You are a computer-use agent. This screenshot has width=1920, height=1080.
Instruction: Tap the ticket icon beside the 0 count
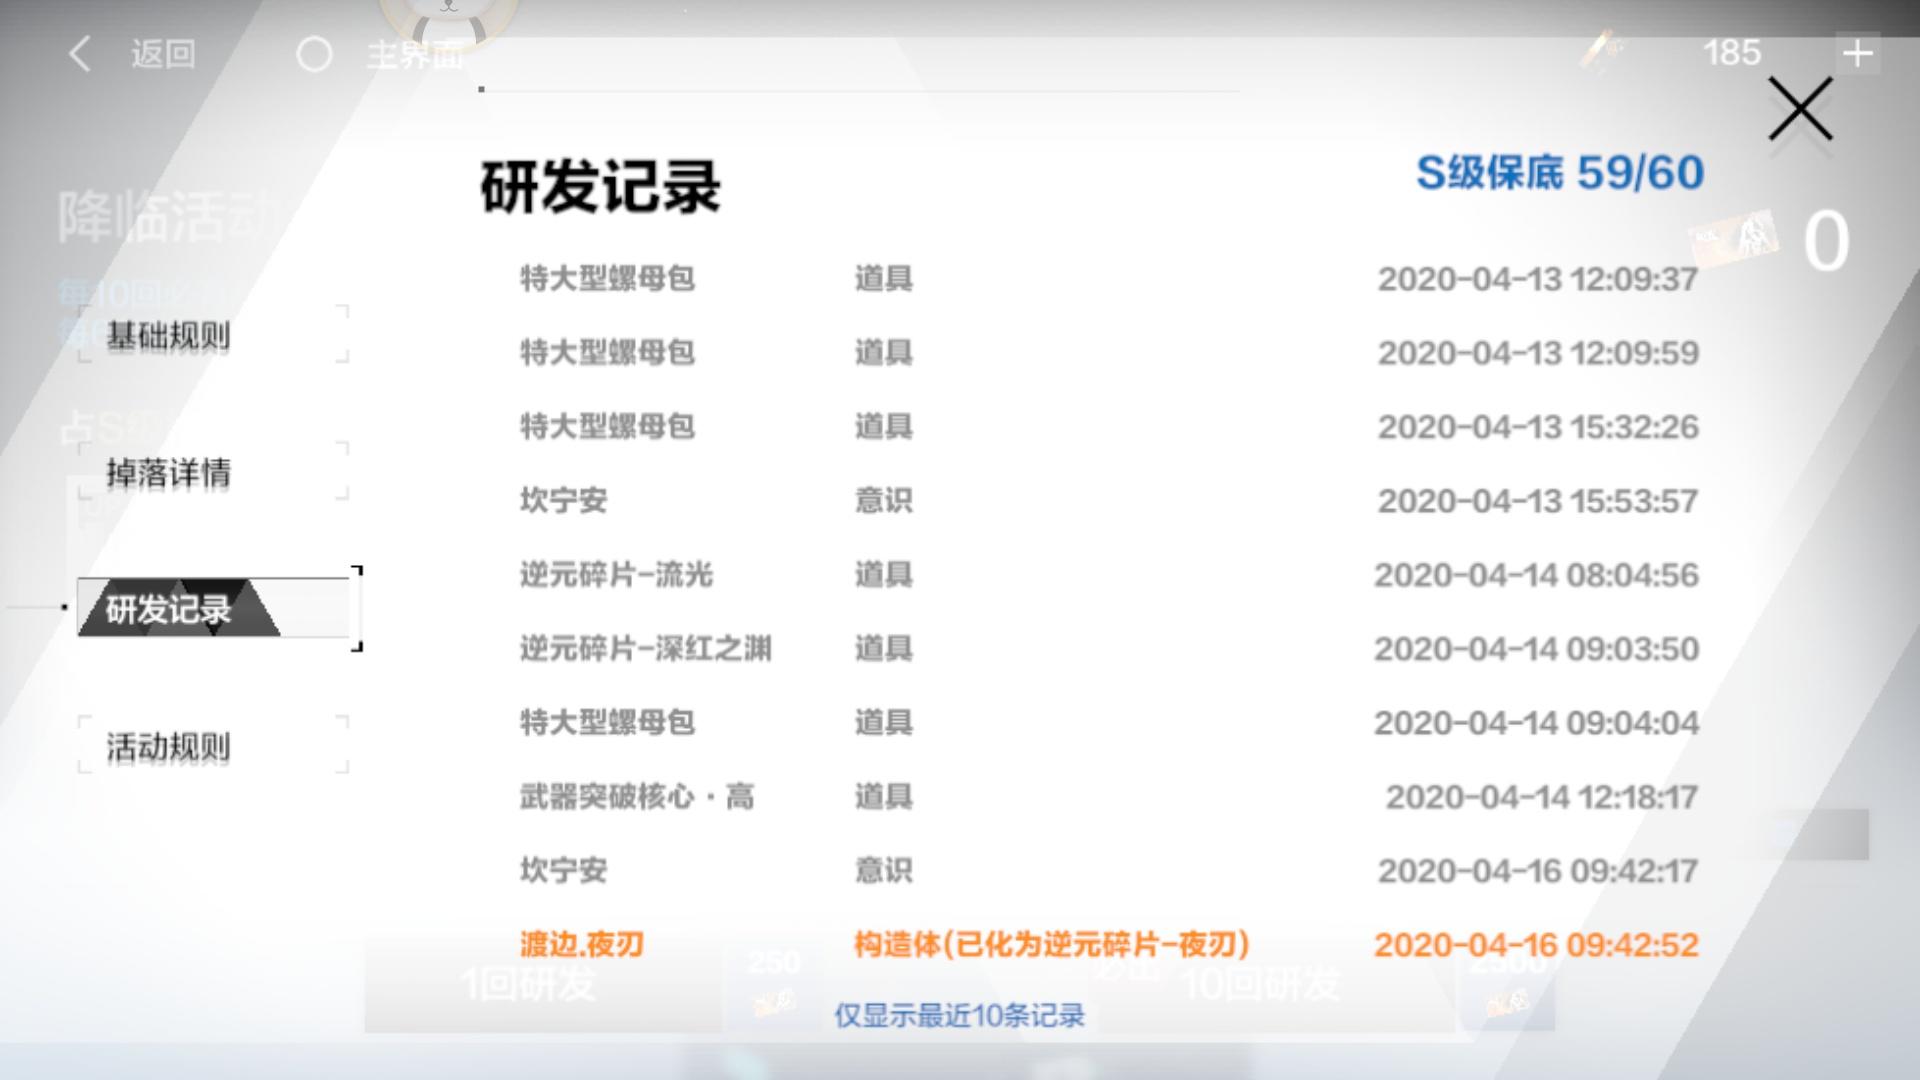1733,240
